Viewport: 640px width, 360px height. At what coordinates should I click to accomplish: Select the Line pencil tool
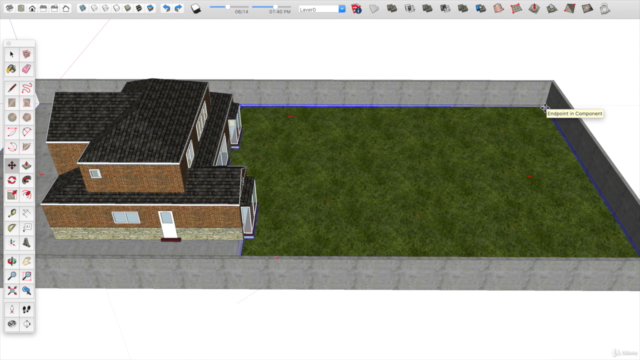point(12,88)
